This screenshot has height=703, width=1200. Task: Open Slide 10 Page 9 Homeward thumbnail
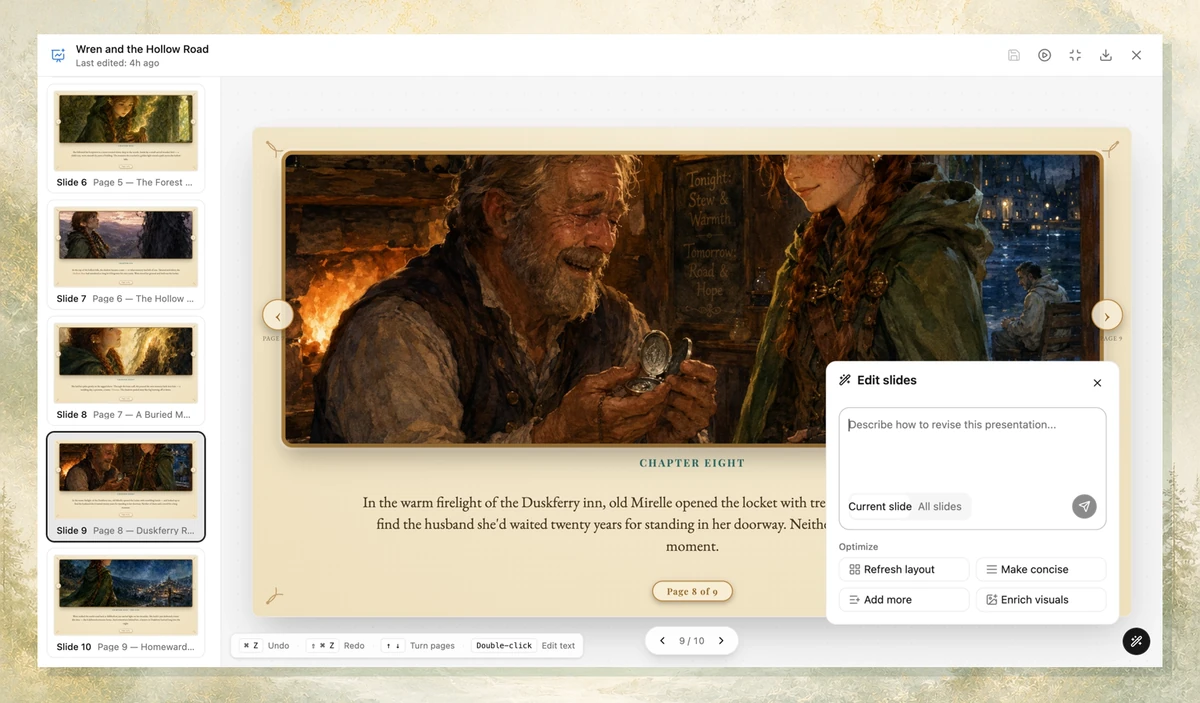coord(126,603)
